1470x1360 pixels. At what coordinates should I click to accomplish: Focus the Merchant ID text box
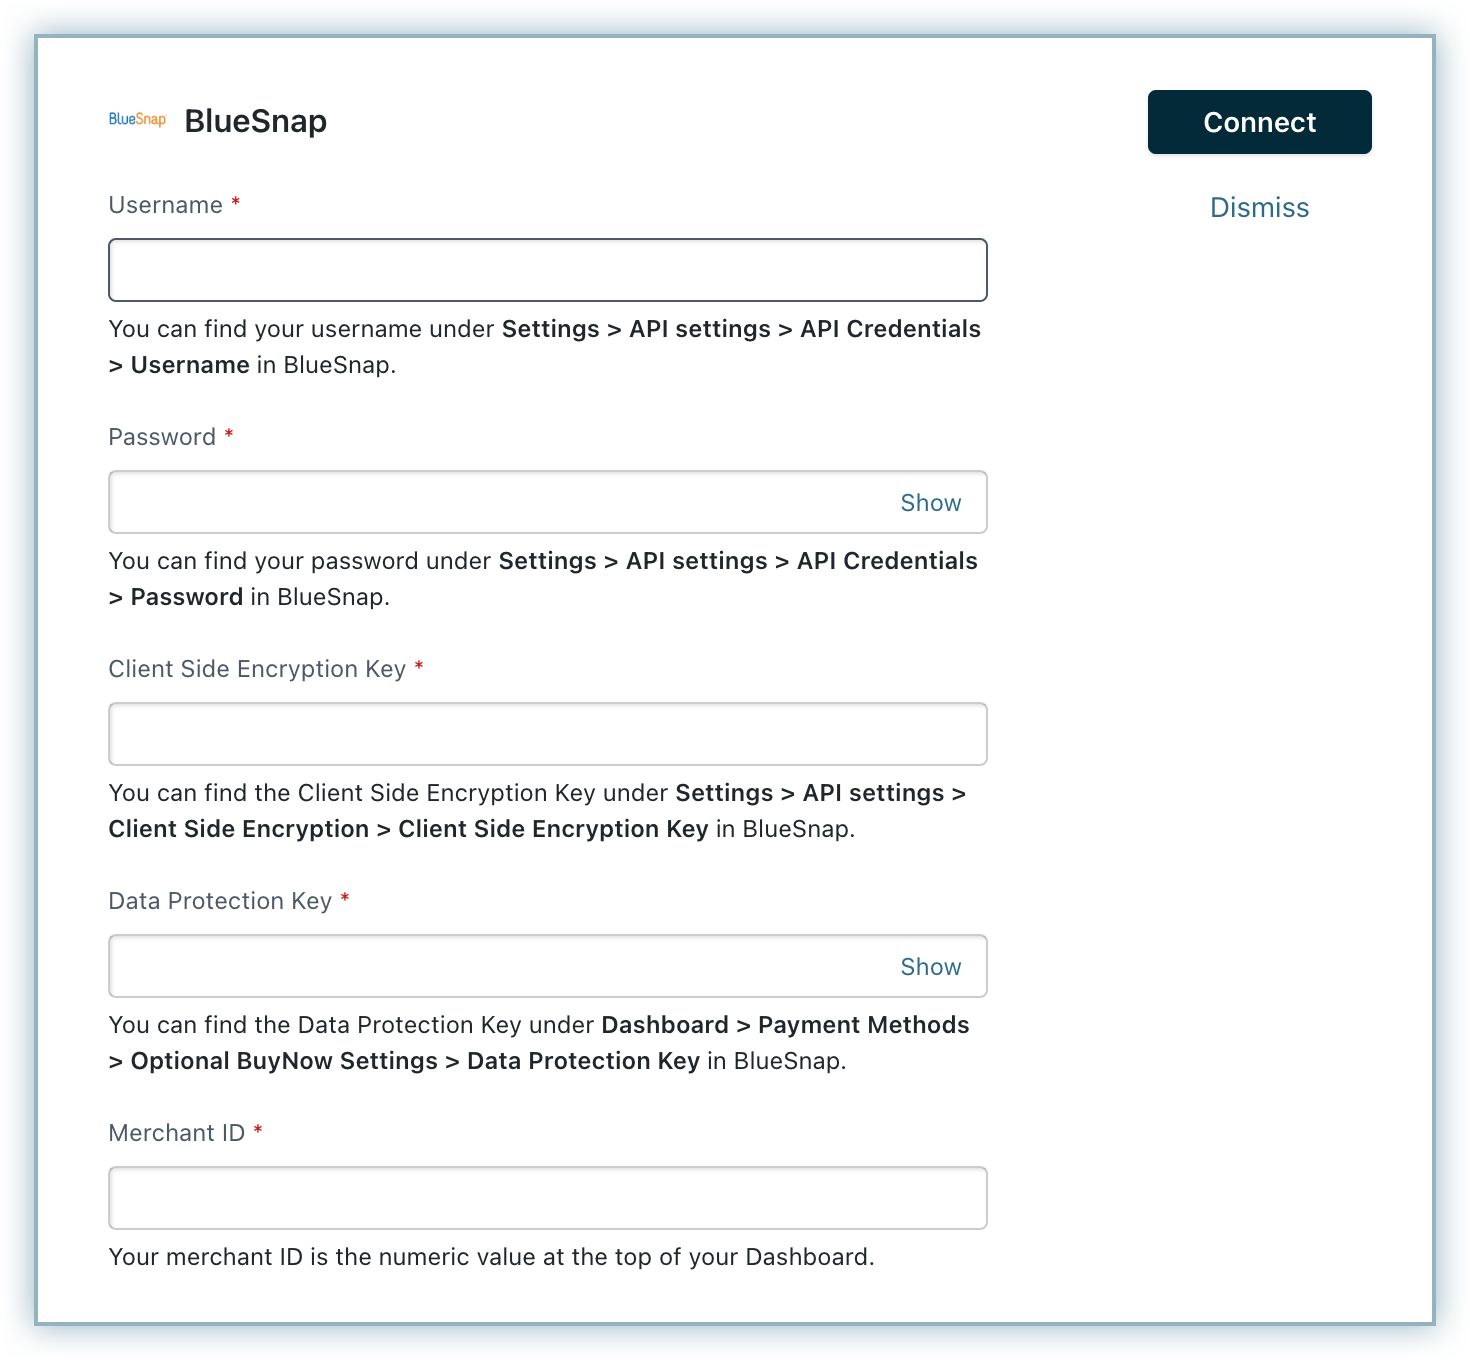click(547, 1198)
